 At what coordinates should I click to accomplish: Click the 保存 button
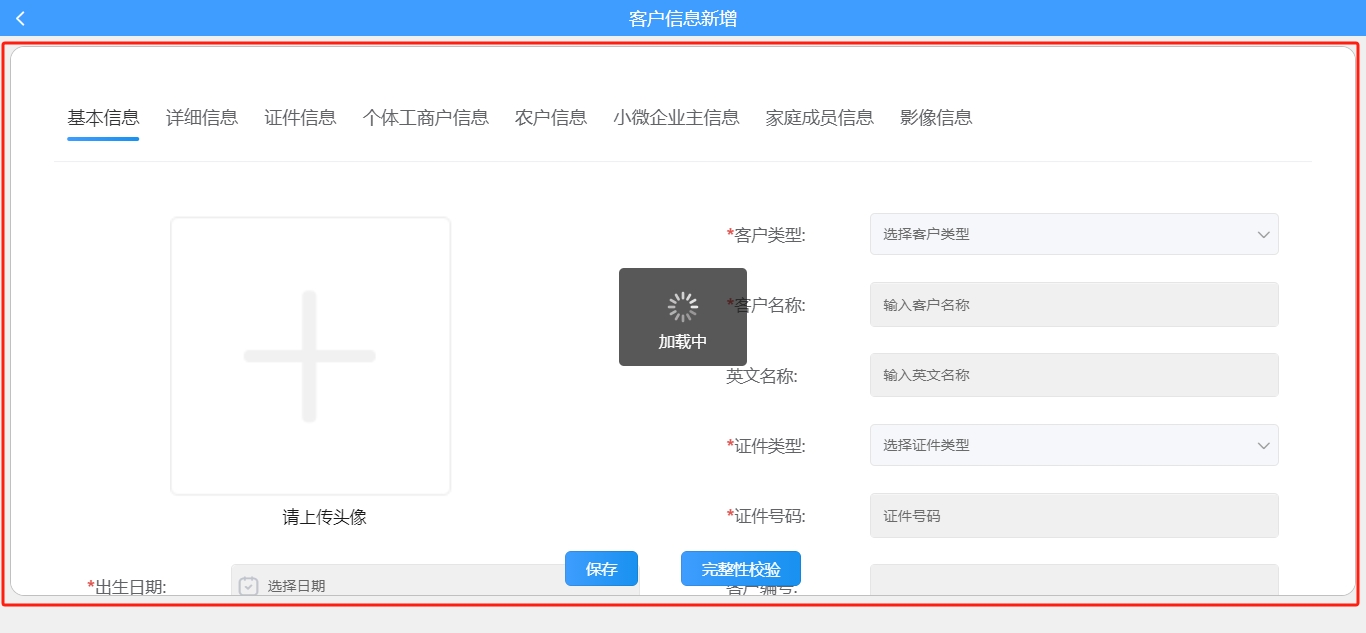(601, 568)
